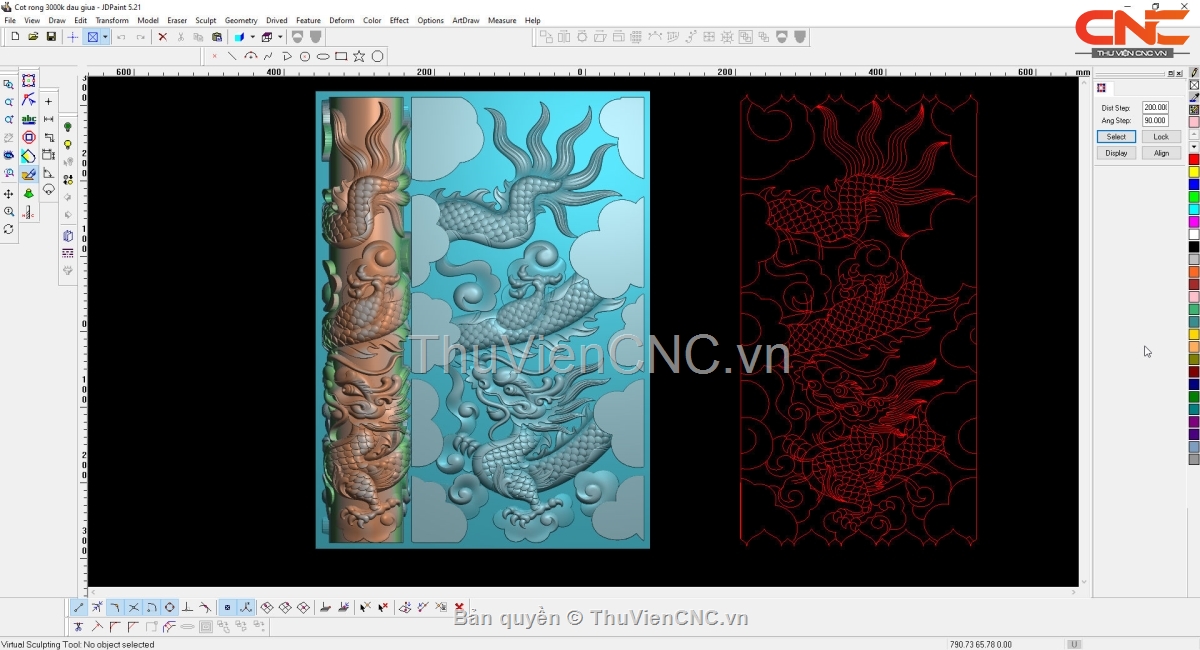The width and height of the screenshot is (1200, 650).
Task: Select the ellipse drawing tool
Action: pyautogui.click(x=323, y=56)
